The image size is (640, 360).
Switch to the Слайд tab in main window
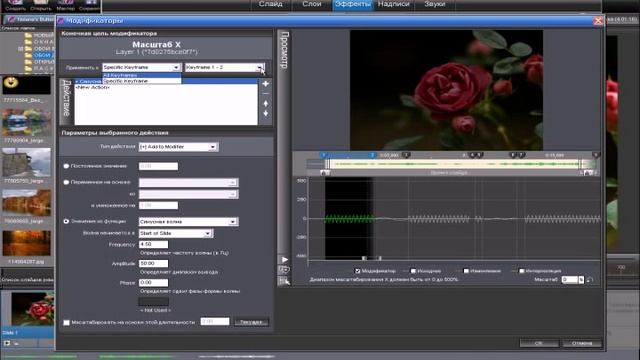click(x=270, y=4)
